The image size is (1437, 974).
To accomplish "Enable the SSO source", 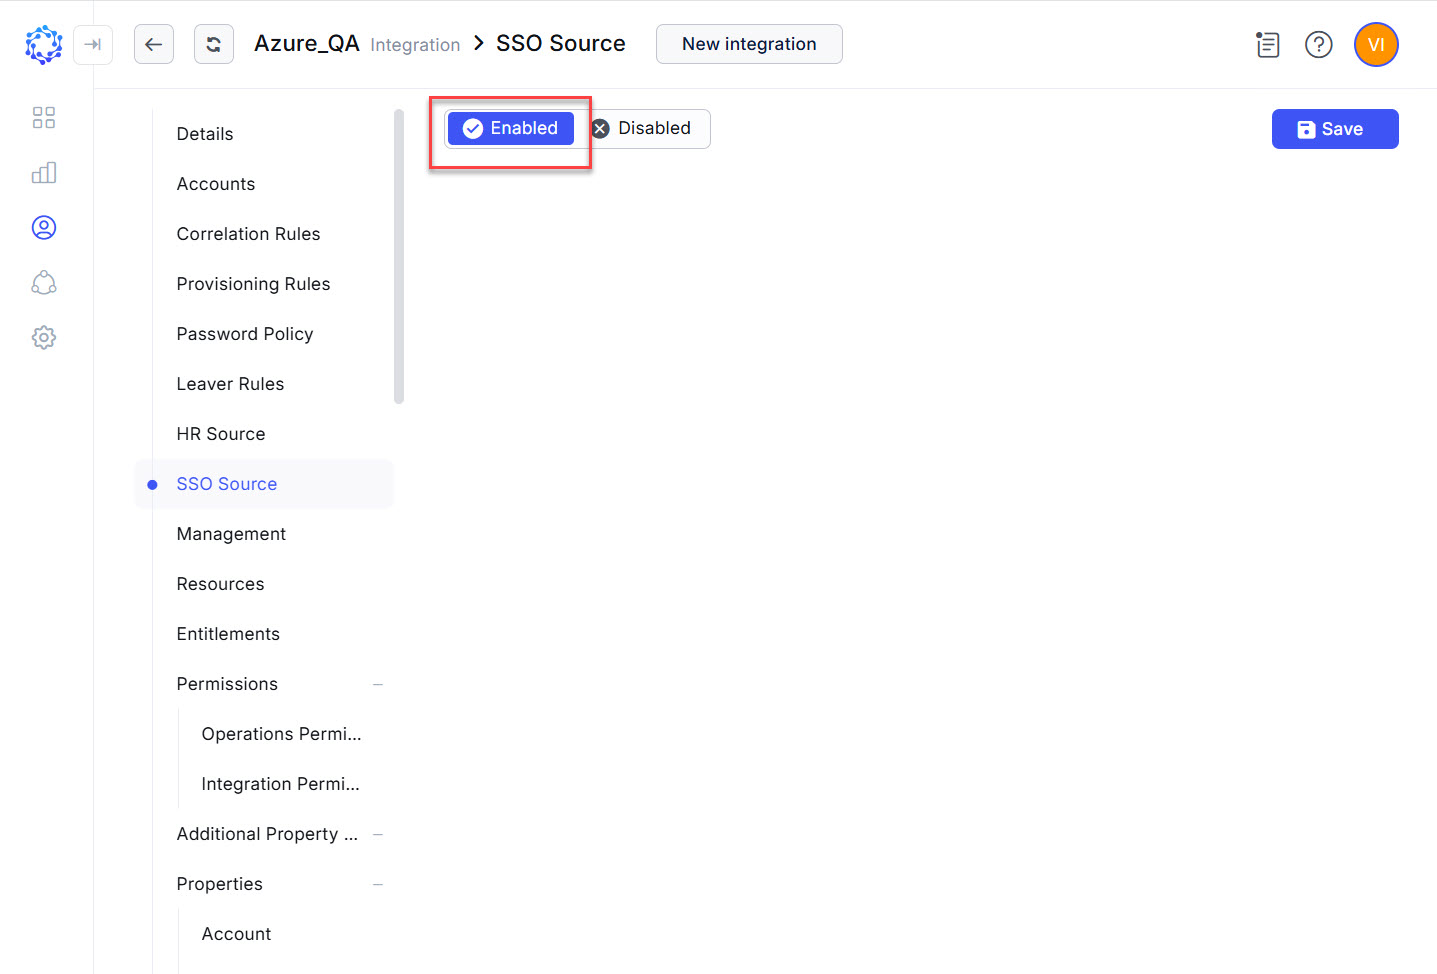I will (510, 128).
